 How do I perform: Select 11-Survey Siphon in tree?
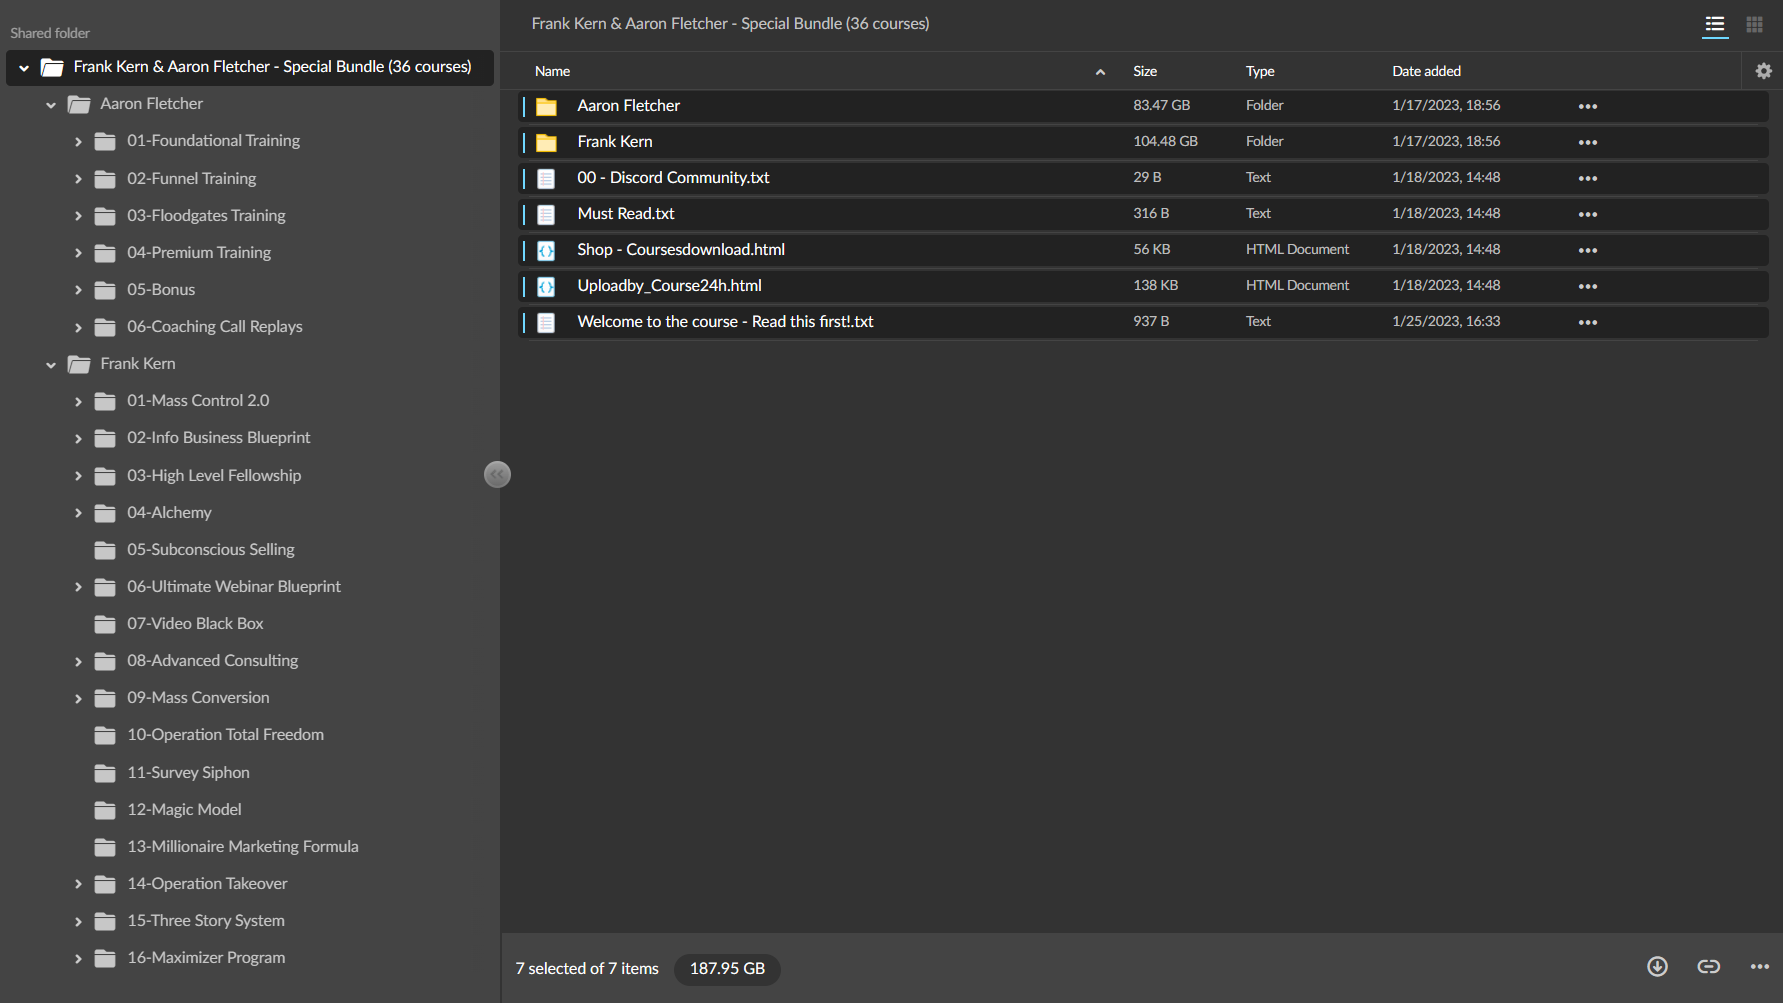pyautogui.click(x=188, y=772)
